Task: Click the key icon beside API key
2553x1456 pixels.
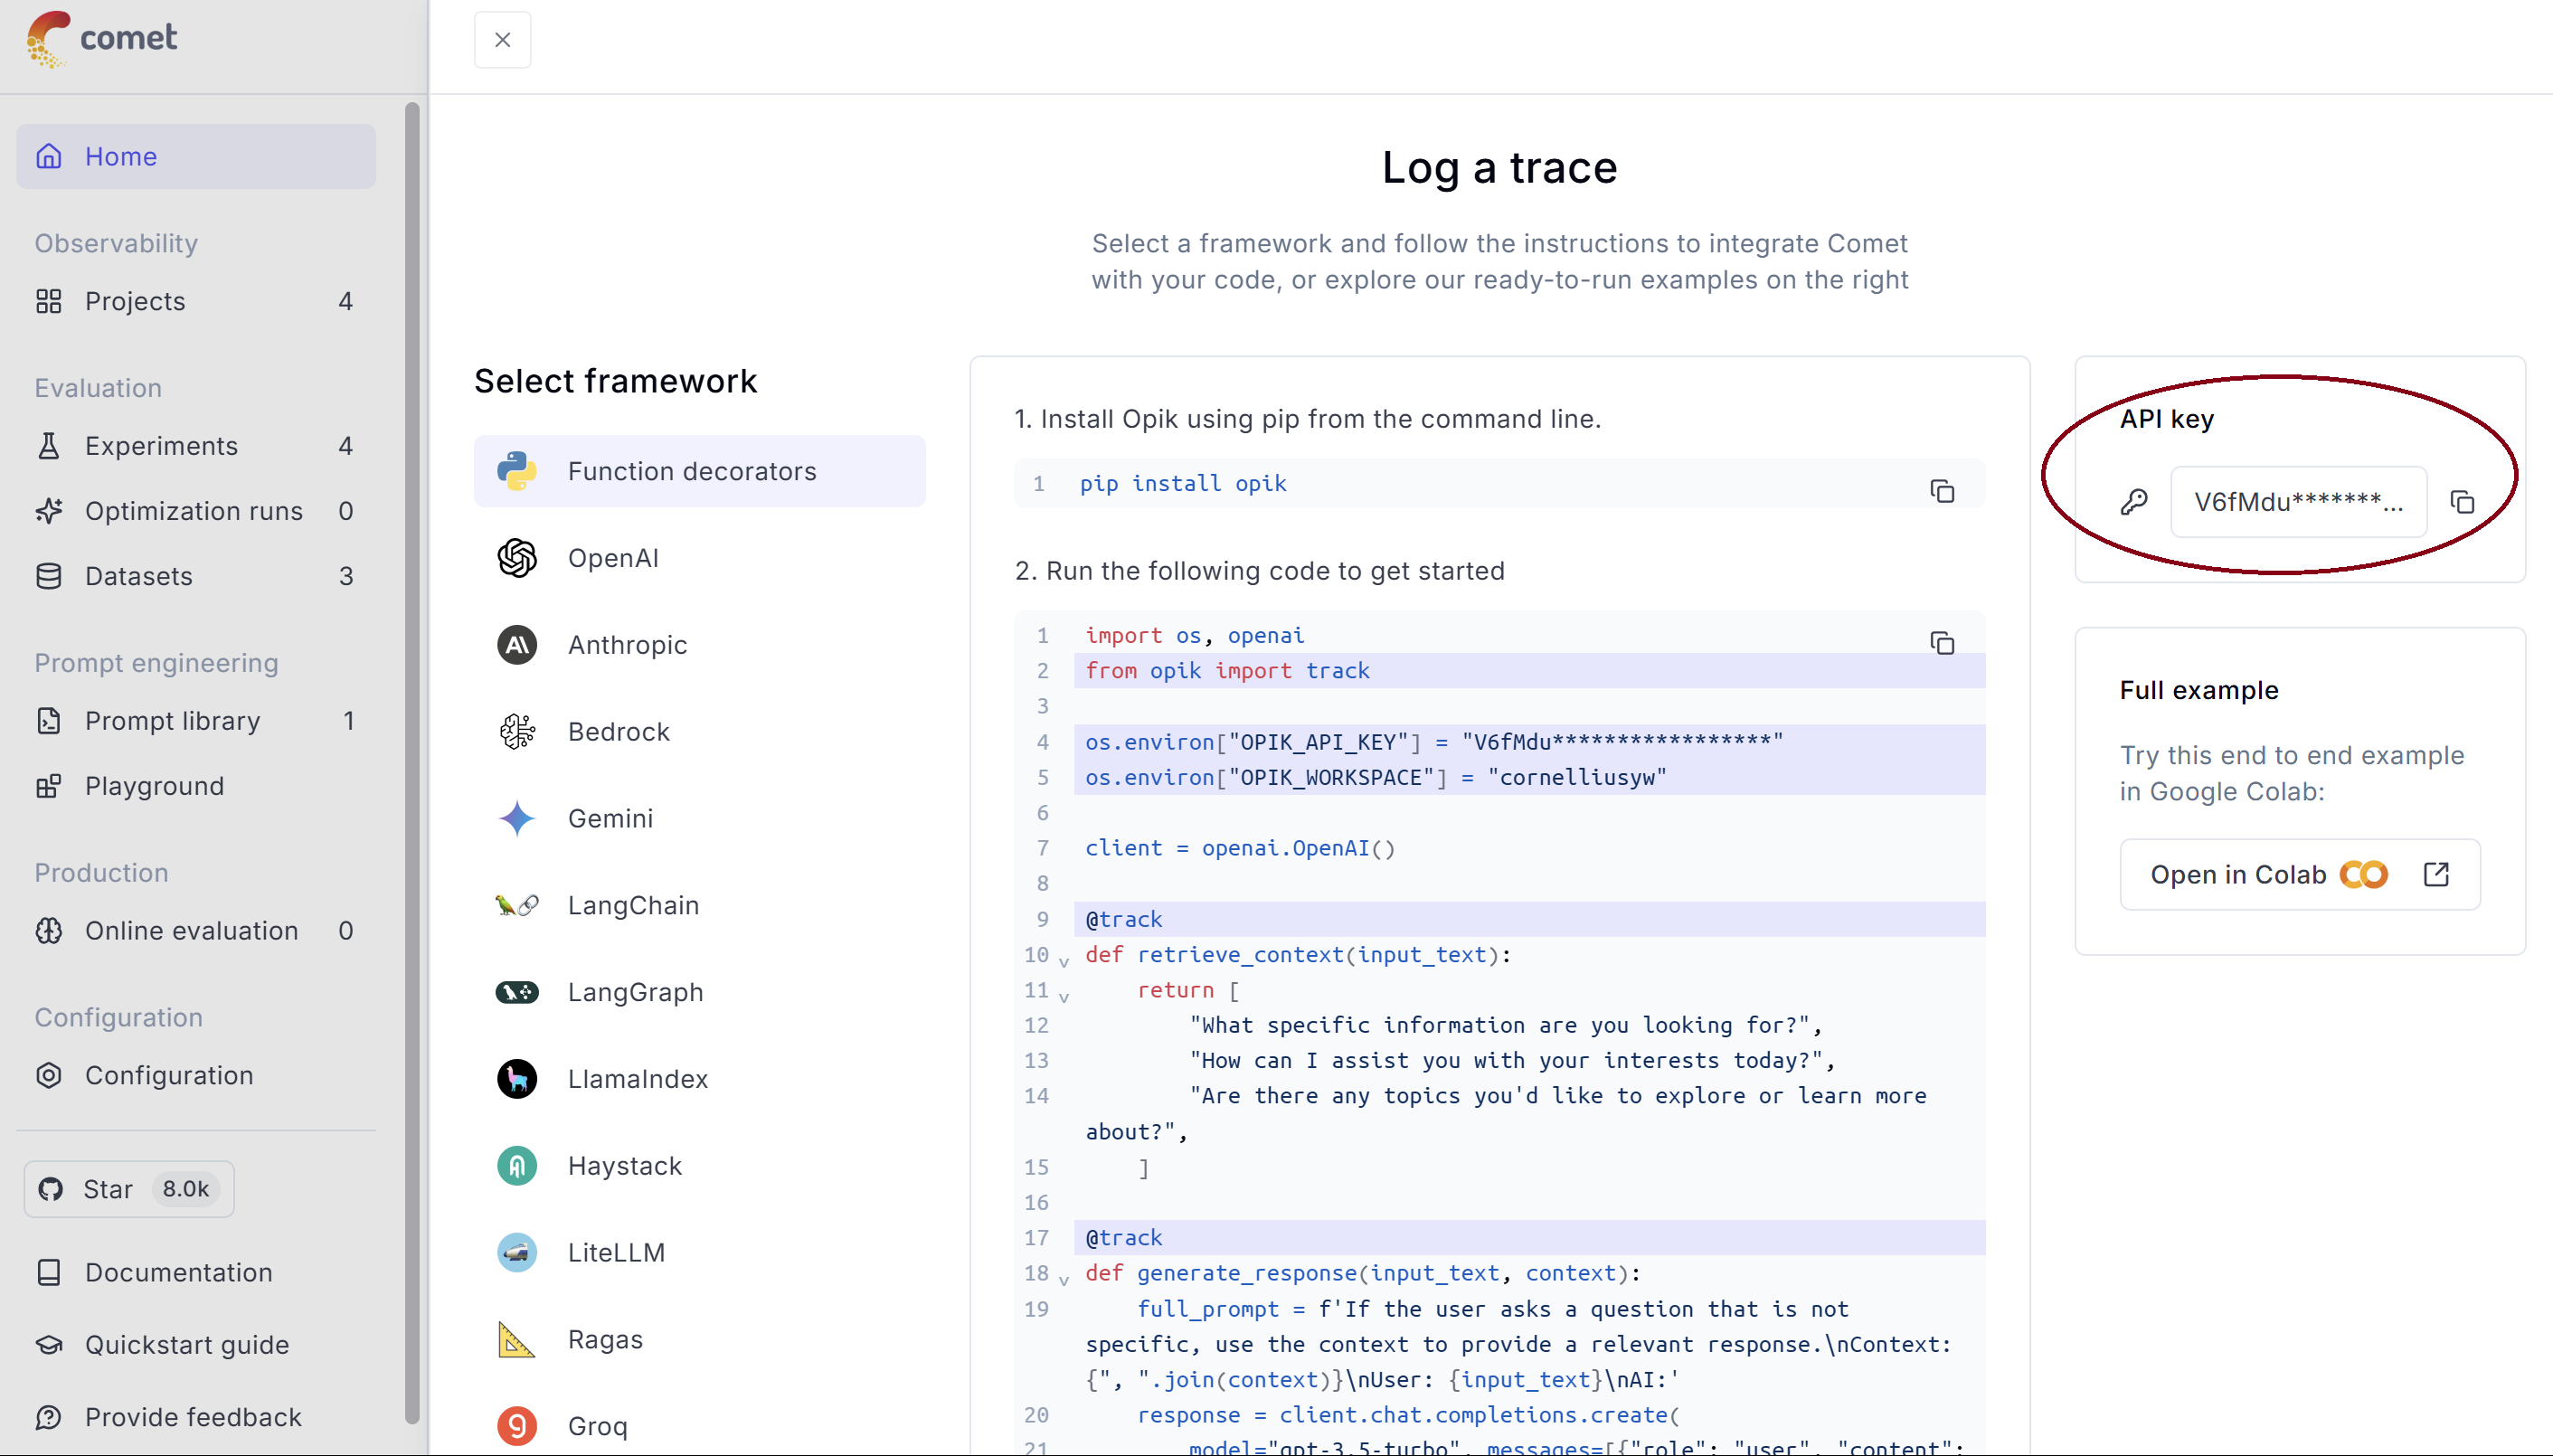Action: [x=2134, y=502]
